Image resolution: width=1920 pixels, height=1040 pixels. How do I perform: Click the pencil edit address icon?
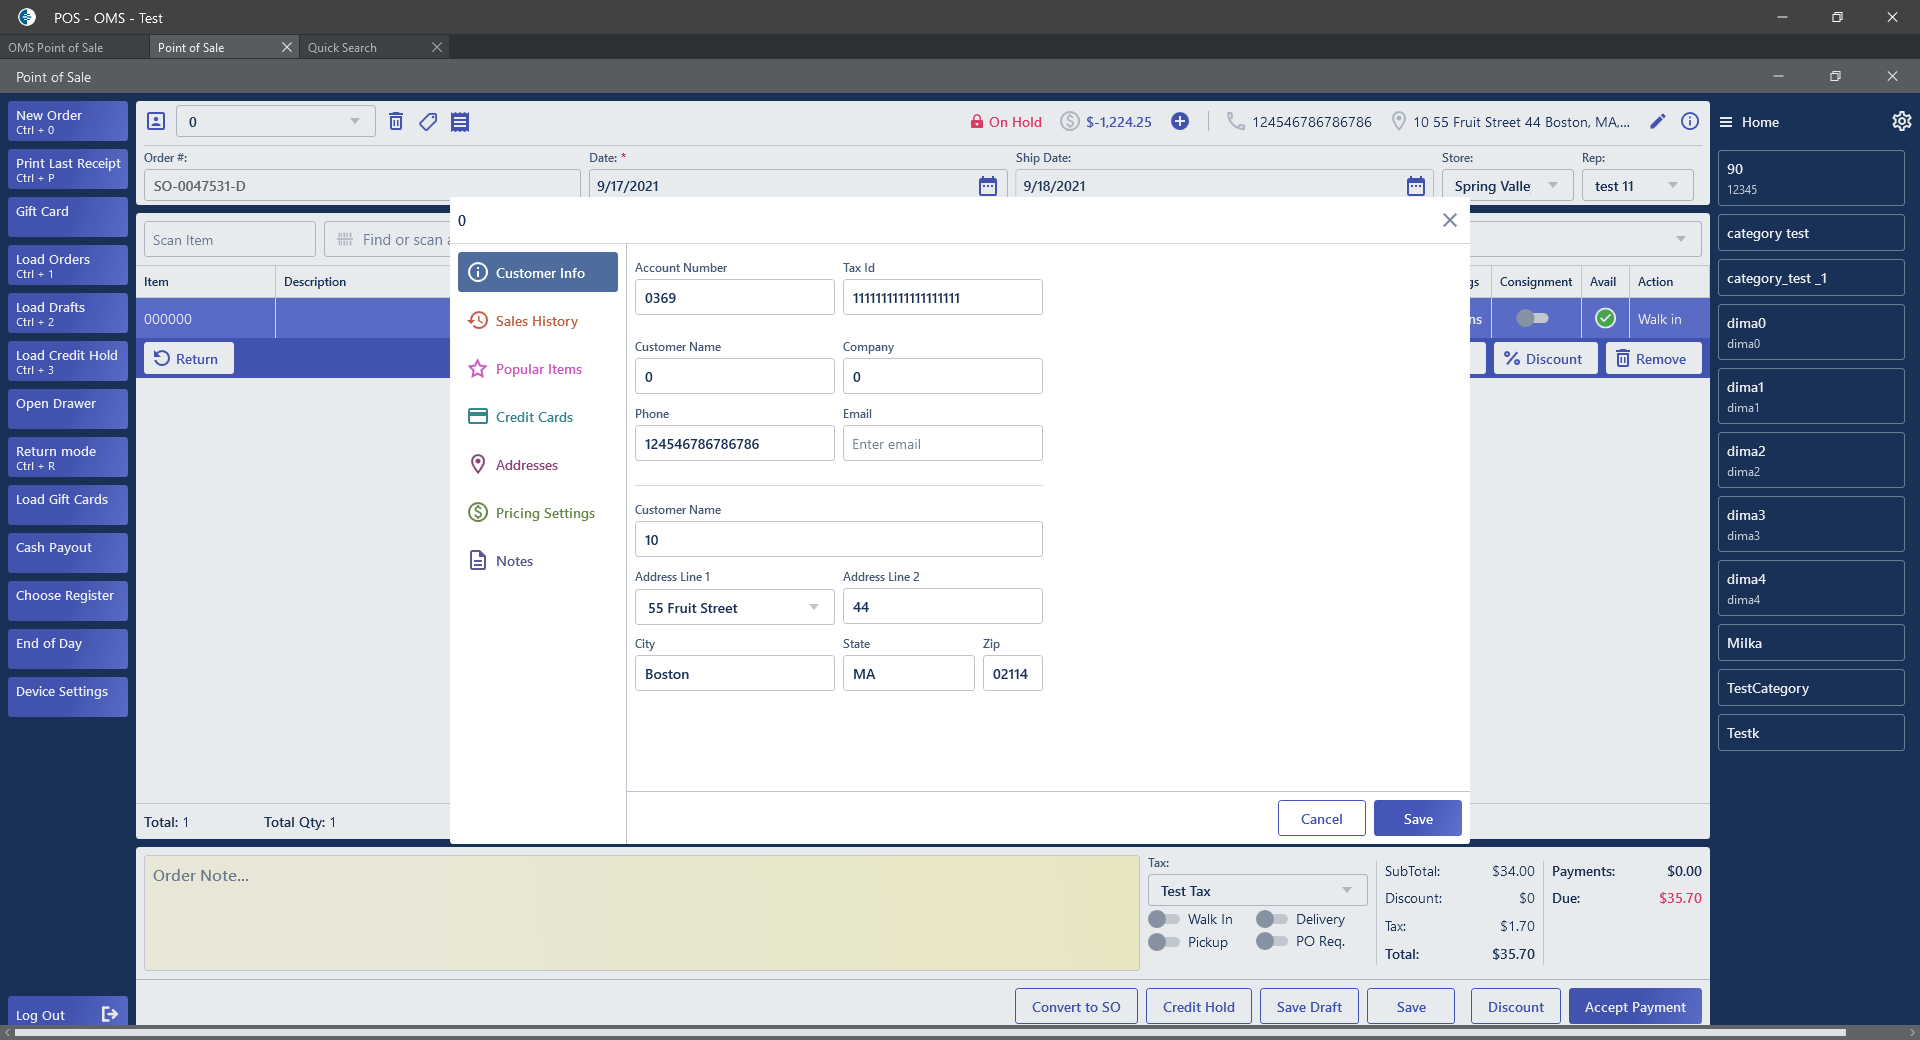(1658, 122)
